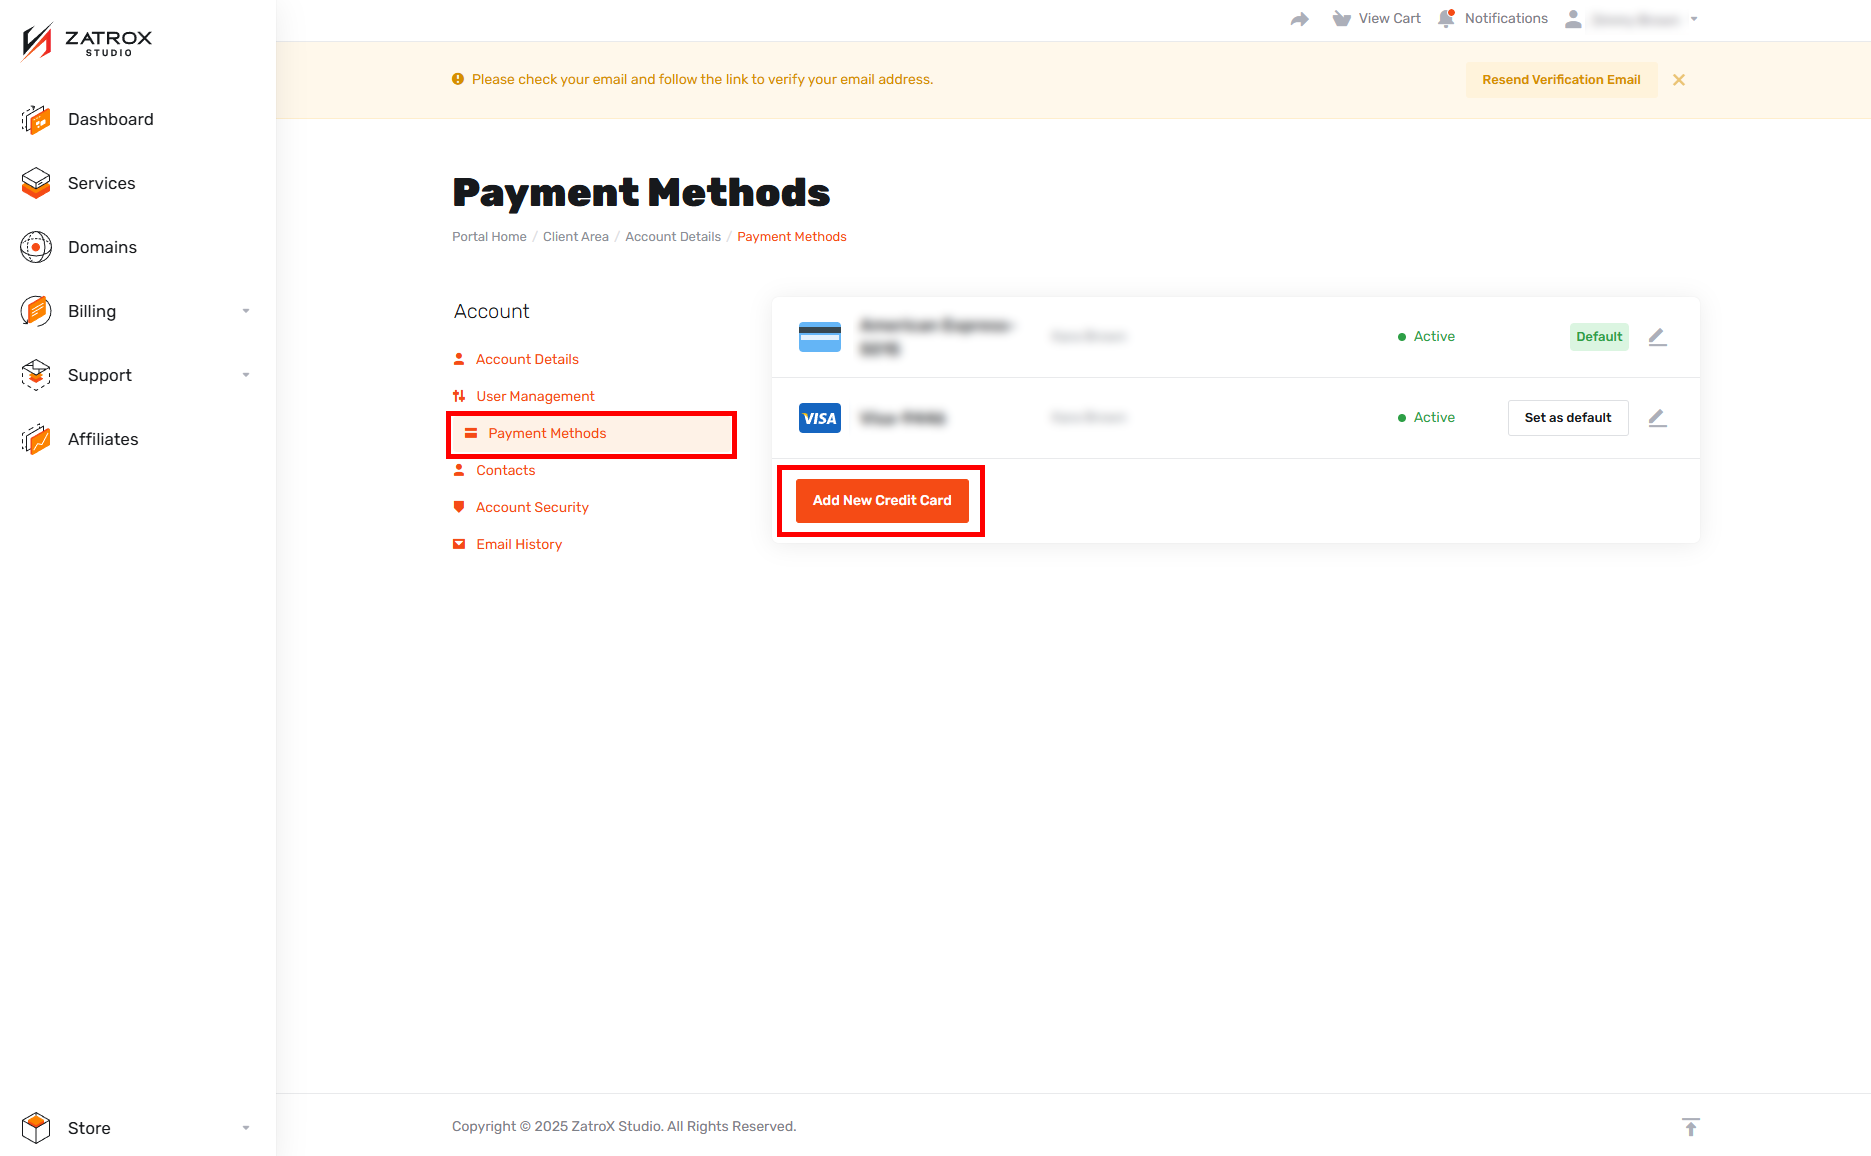Click the Default badge on American Express card
This screenshot has height=1156, width=1871.
click(x=1599, y=337)
